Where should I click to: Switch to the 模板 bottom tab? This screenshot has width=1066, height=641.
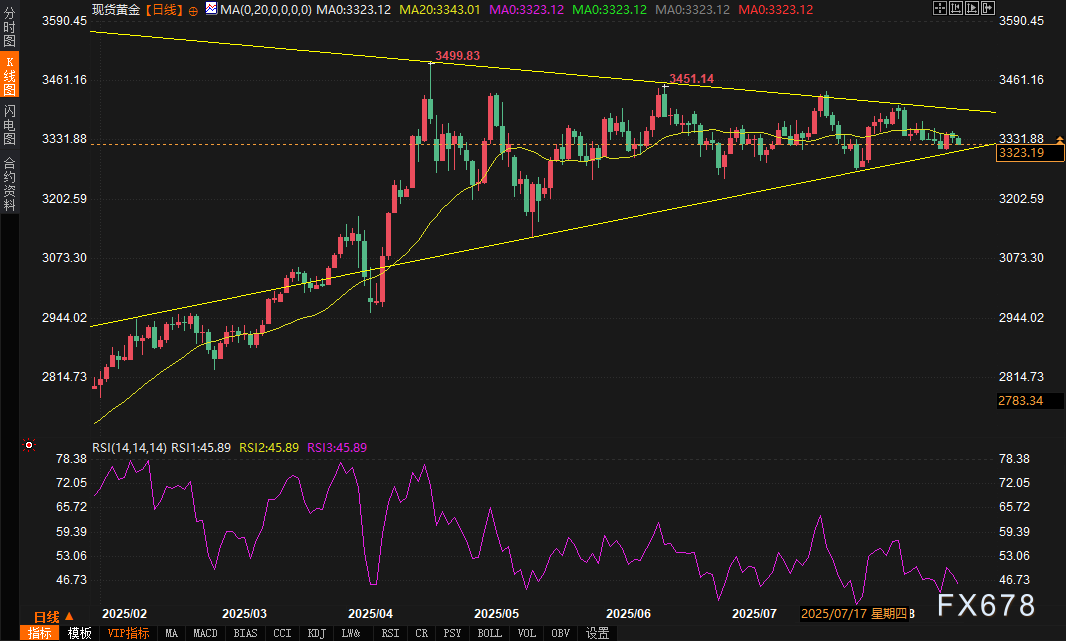pos(80,633)
